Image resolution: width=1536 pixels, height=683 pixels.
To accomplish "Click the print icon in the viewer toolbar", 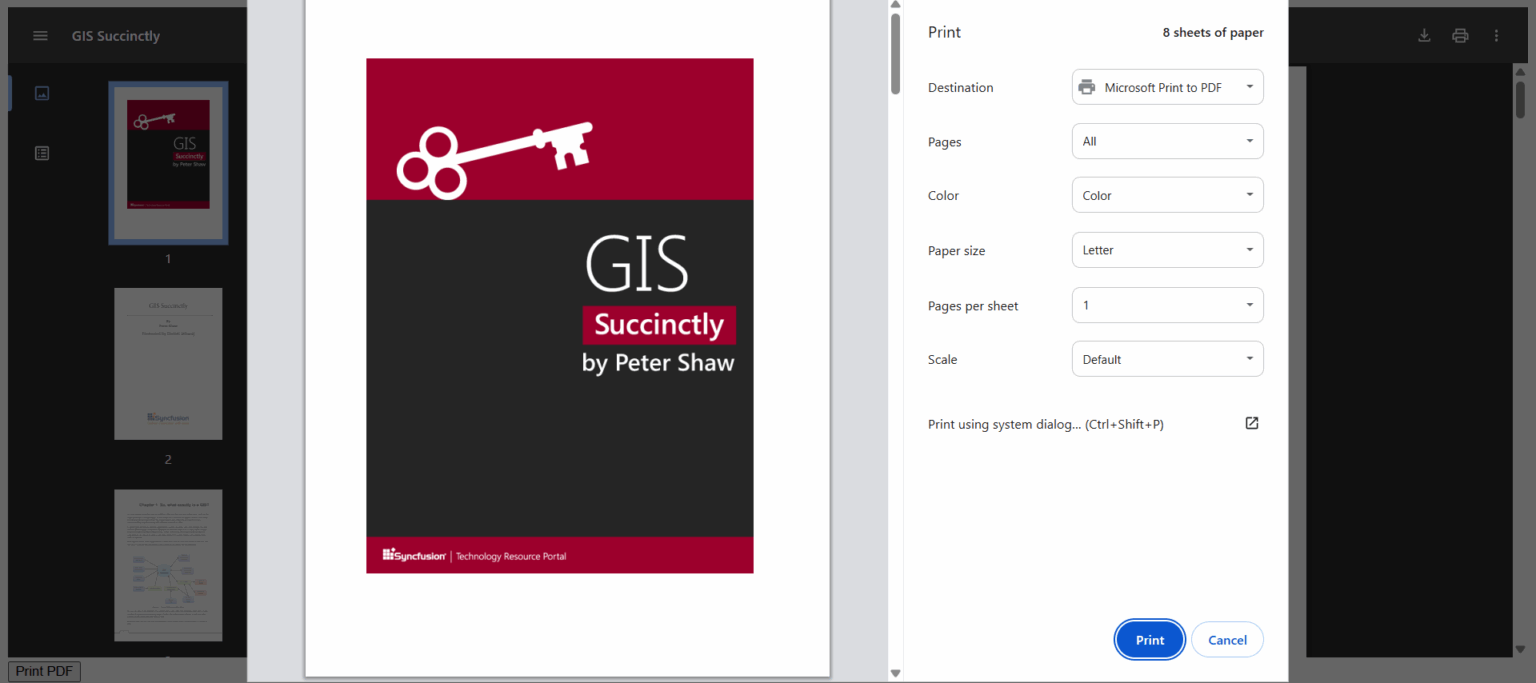I will click(x=1460, y=35).
